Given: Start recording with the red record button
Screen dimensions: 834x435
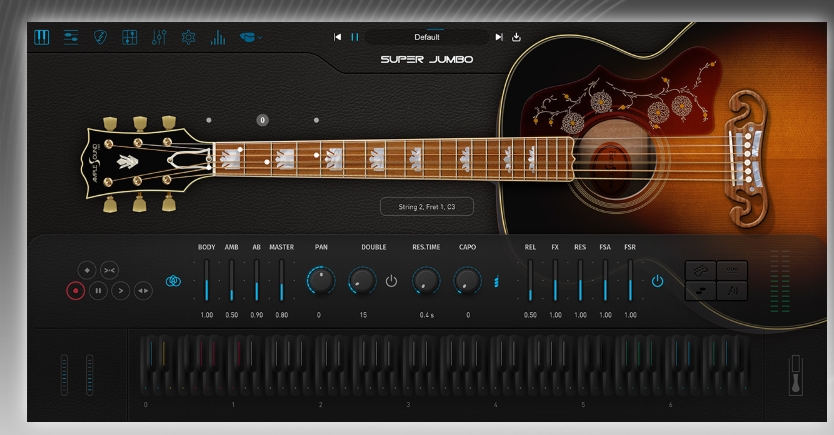Looking at the screenshot, I should click(76, 291).
